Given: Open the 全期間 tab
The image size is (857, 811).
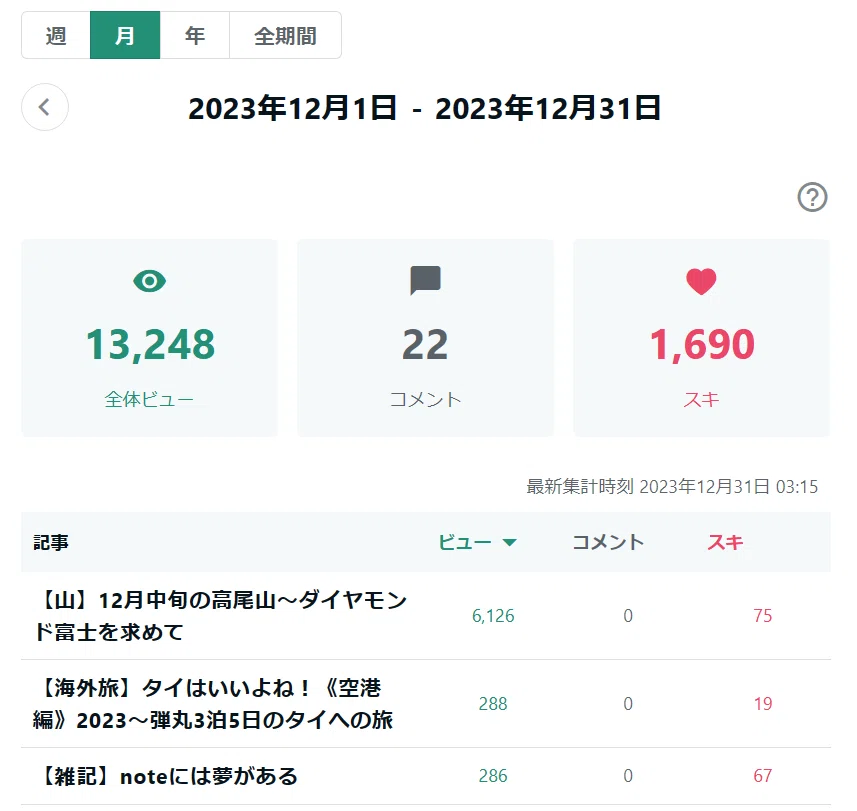Looking at the screenshot, I should click(285, 36).
